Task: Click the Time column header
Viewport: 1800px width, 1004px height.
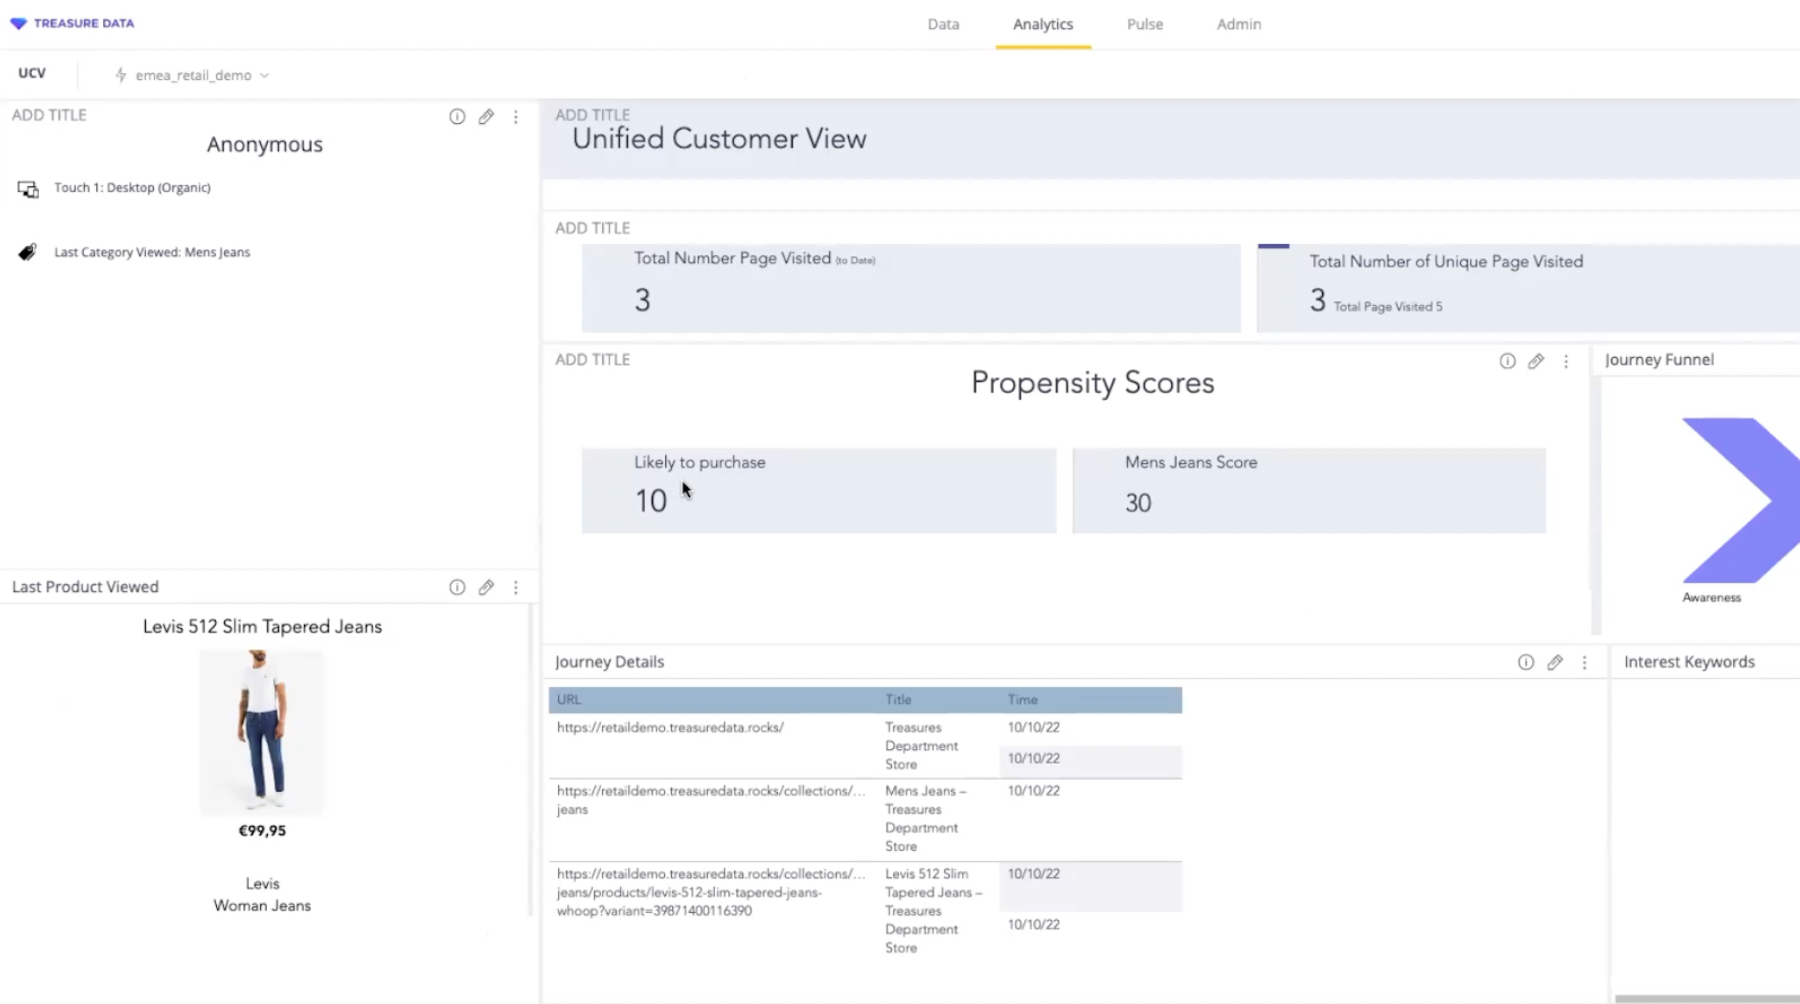Action: click(1022, 700)
